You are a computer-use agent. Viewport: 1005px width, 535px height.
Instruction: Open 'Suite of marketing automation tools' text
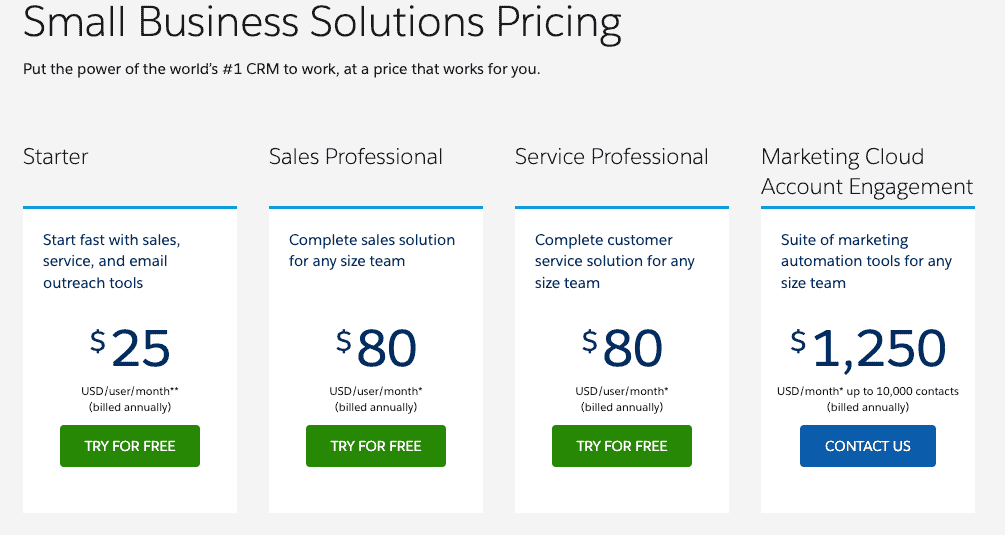coord(866,261)
